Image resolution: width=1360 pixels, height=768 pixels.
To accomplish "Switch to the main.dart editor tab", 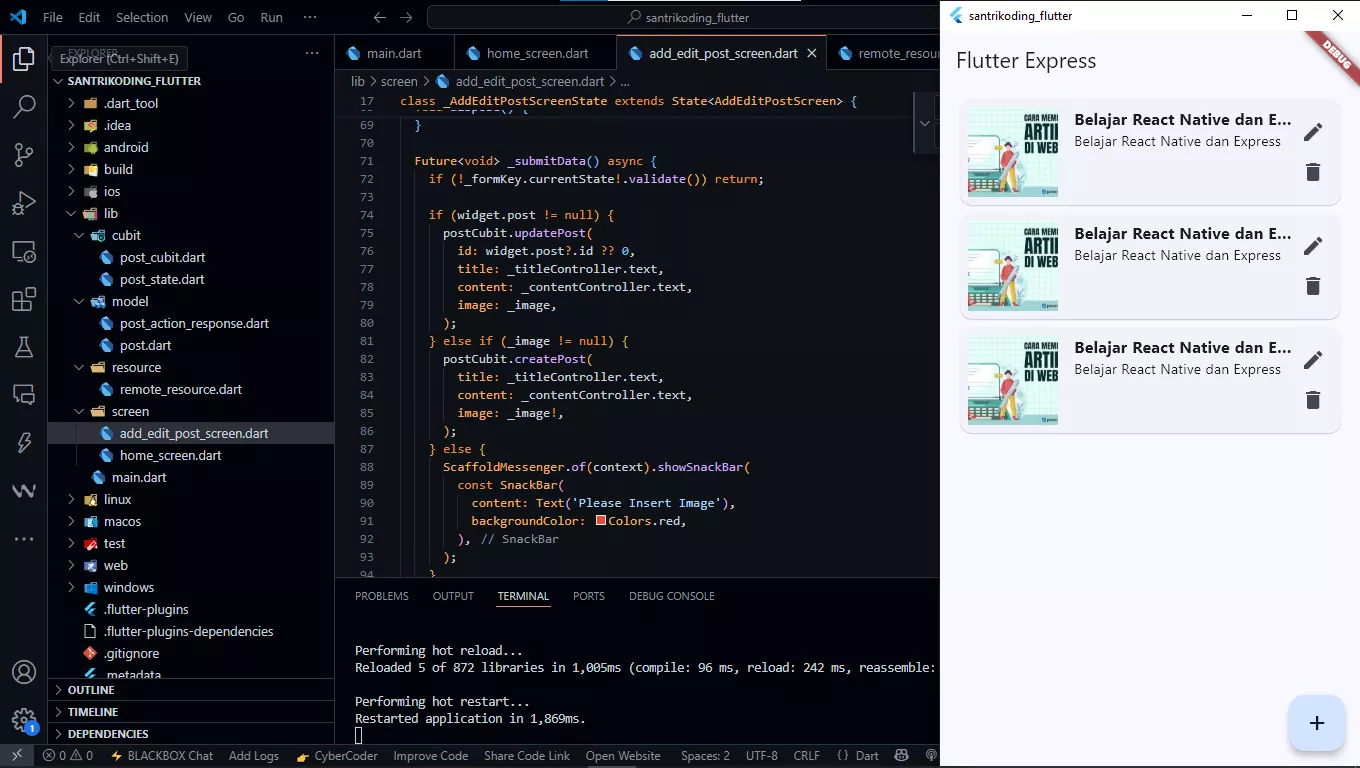I will (394, 53).
